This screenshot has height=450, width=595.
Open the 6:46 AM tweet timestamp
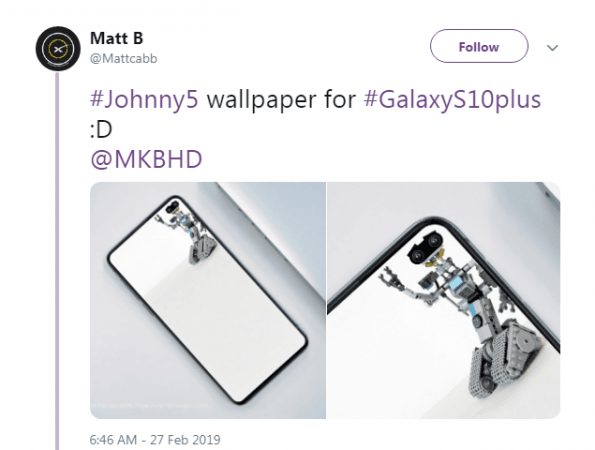point(155,440)
